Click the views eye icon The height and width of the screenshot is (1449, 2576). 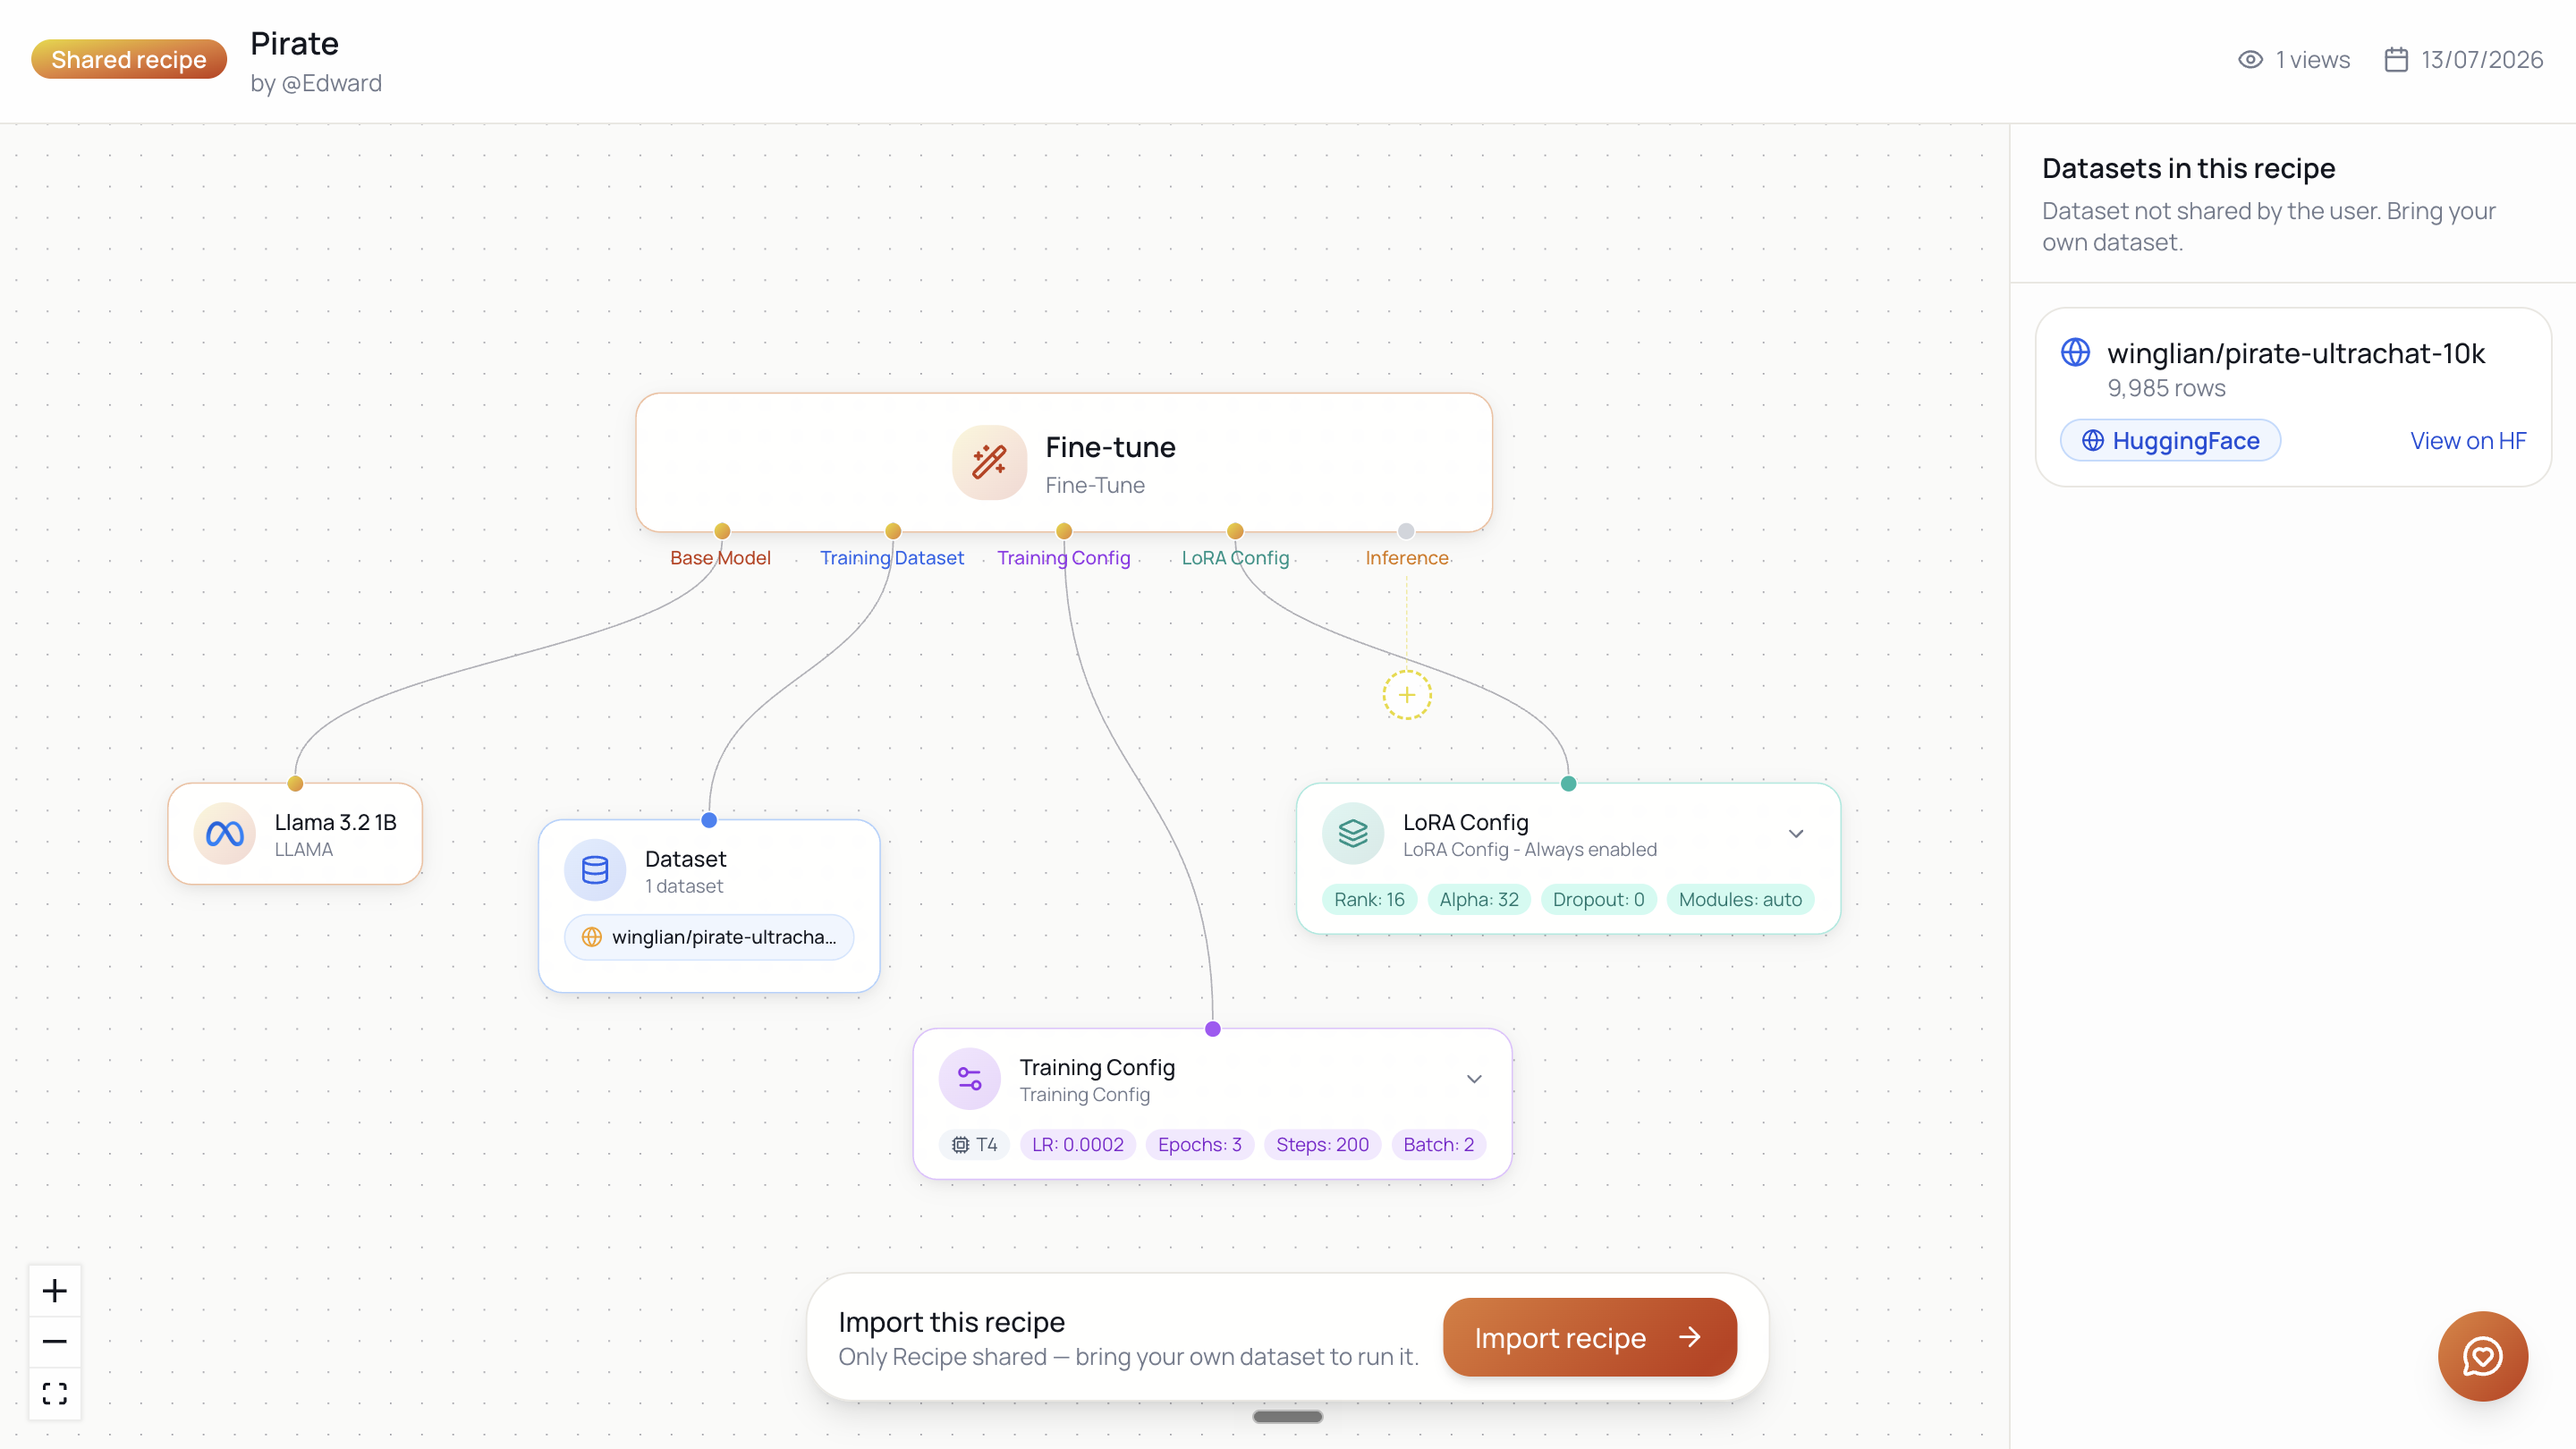point(2250,59)
